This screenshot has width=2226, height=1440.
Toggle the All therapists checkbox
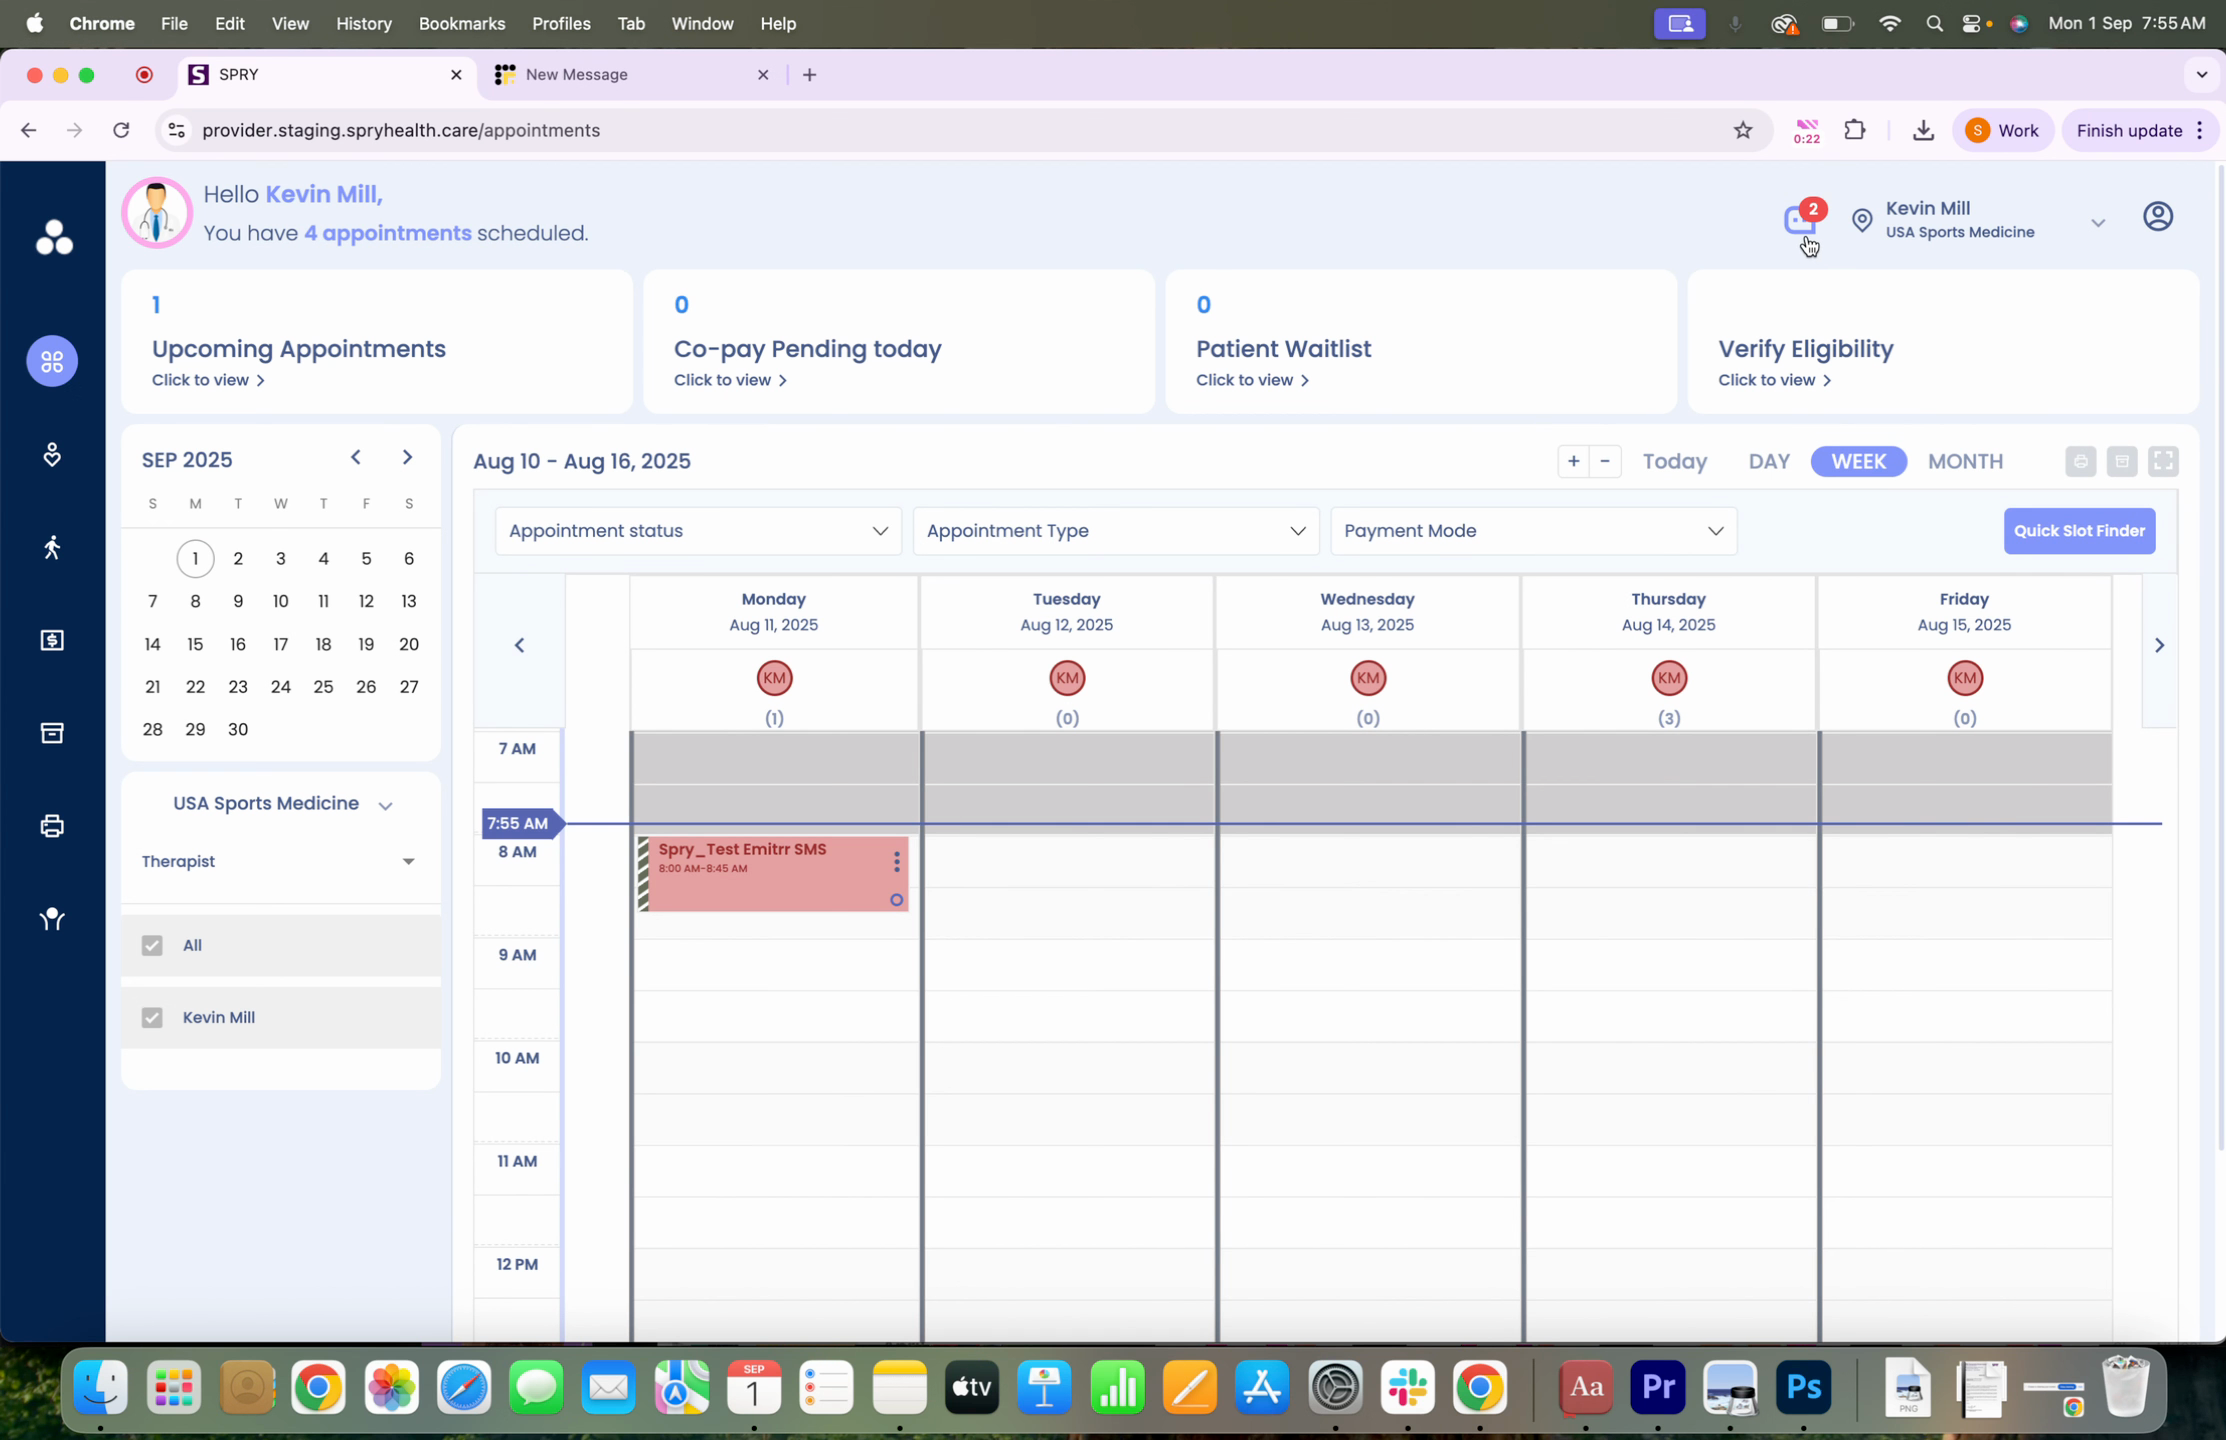152,945
